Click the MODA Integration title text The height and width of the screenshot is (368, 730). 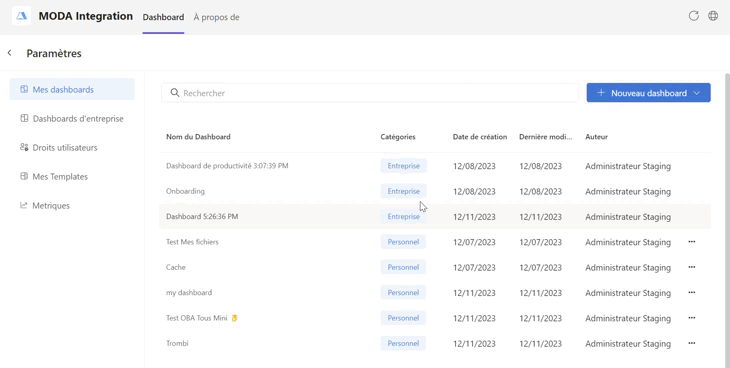86,16
